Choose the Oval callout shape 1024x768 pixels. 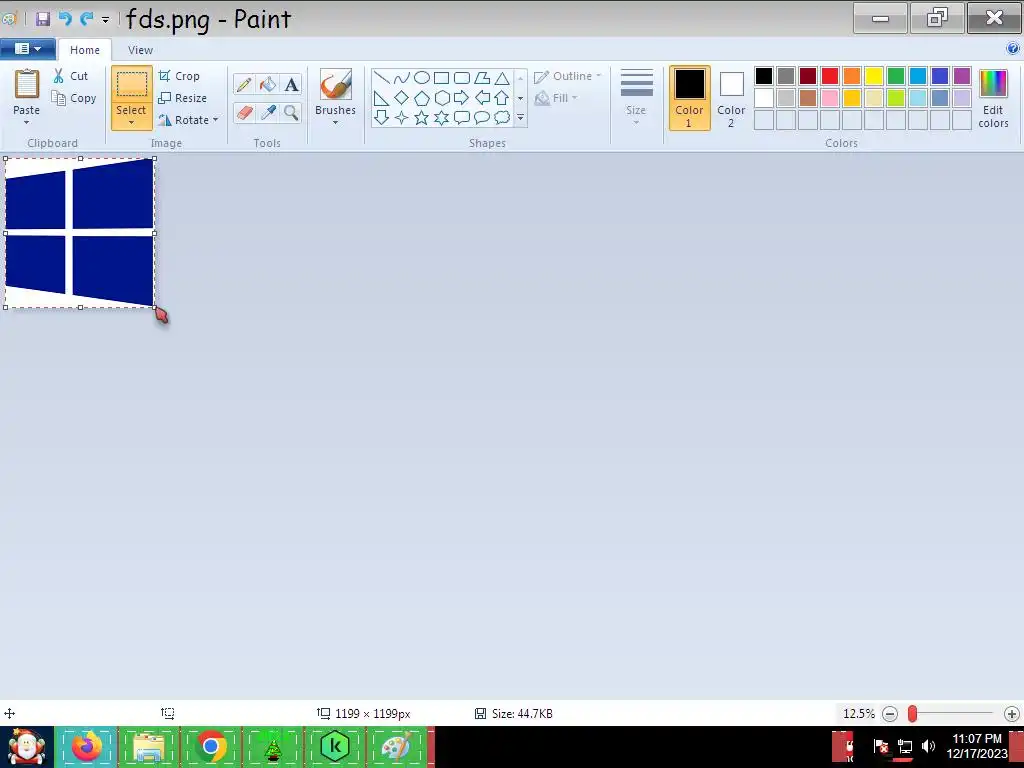[482, 118]
